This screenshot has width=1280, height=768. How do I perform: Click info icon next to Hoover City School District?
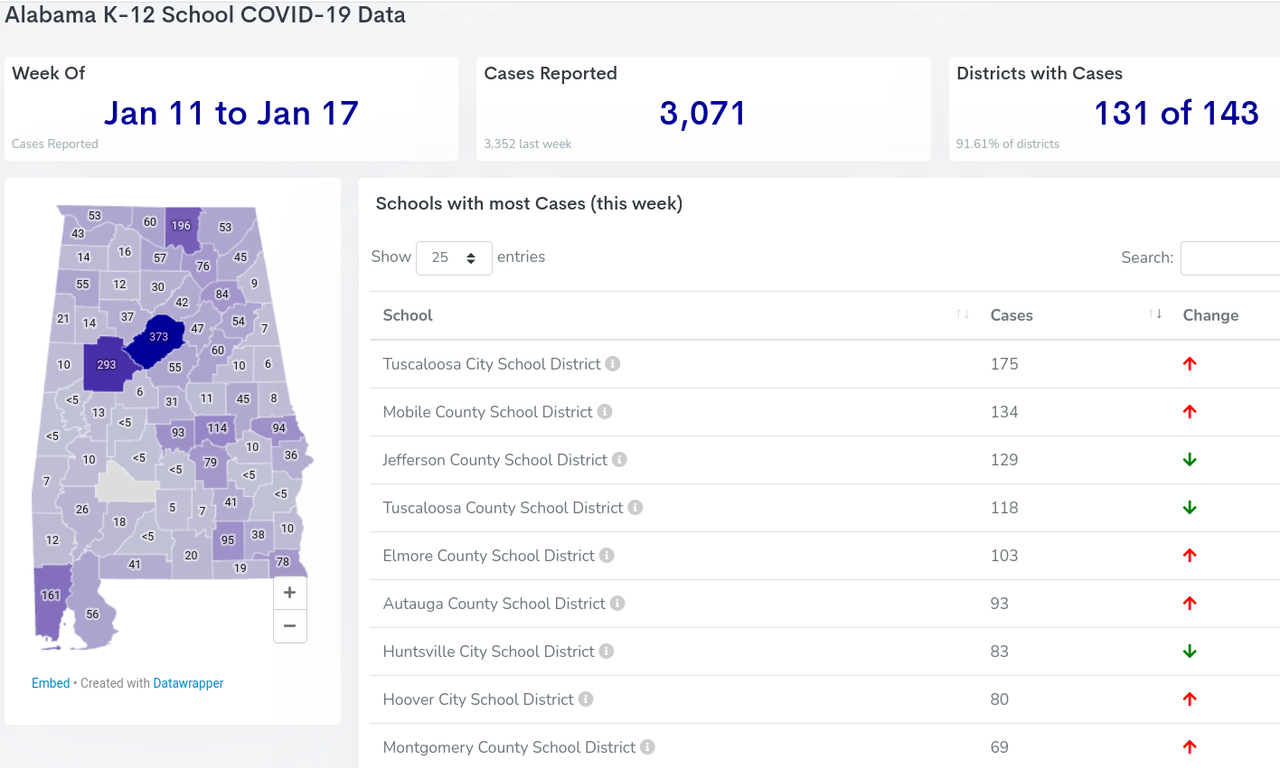586,700
